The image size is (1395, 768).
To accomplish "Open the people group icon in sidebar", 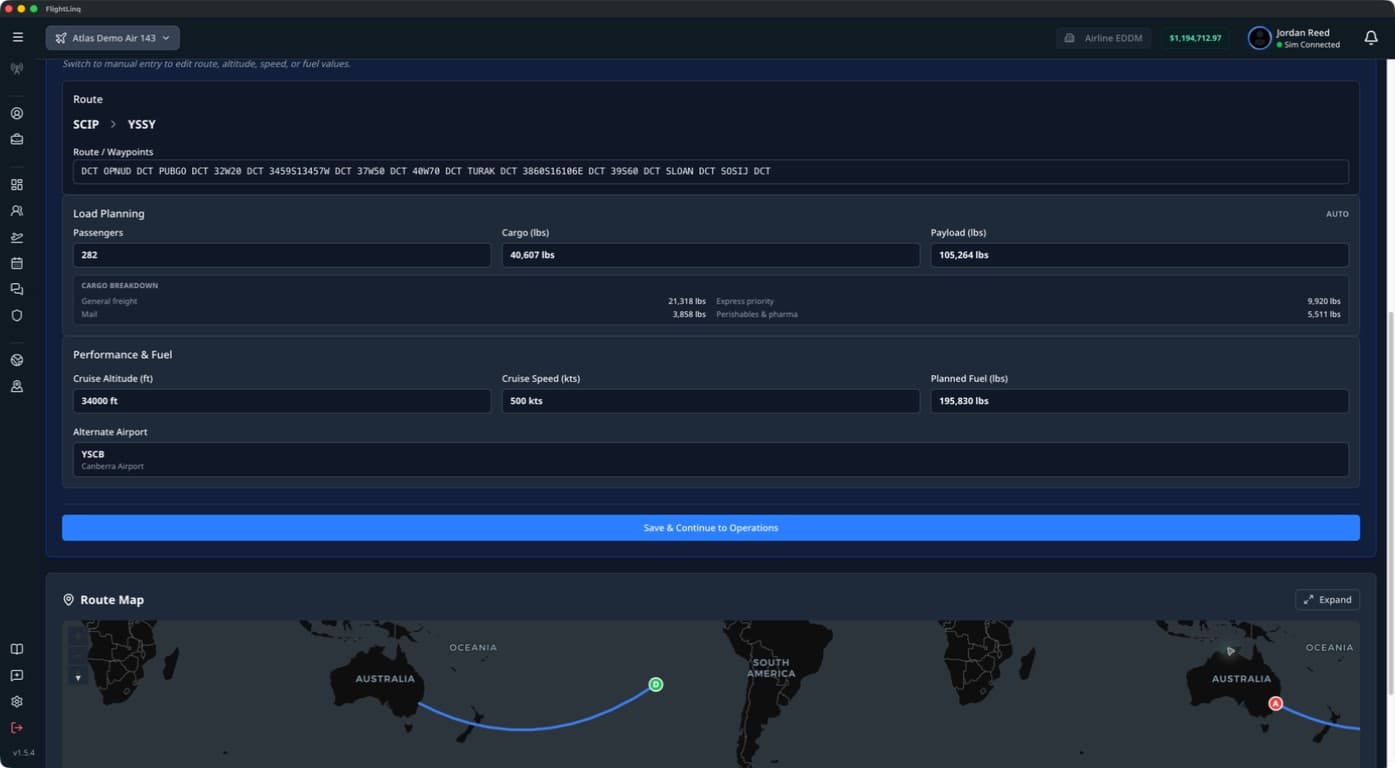I will (x=17, y=211).
